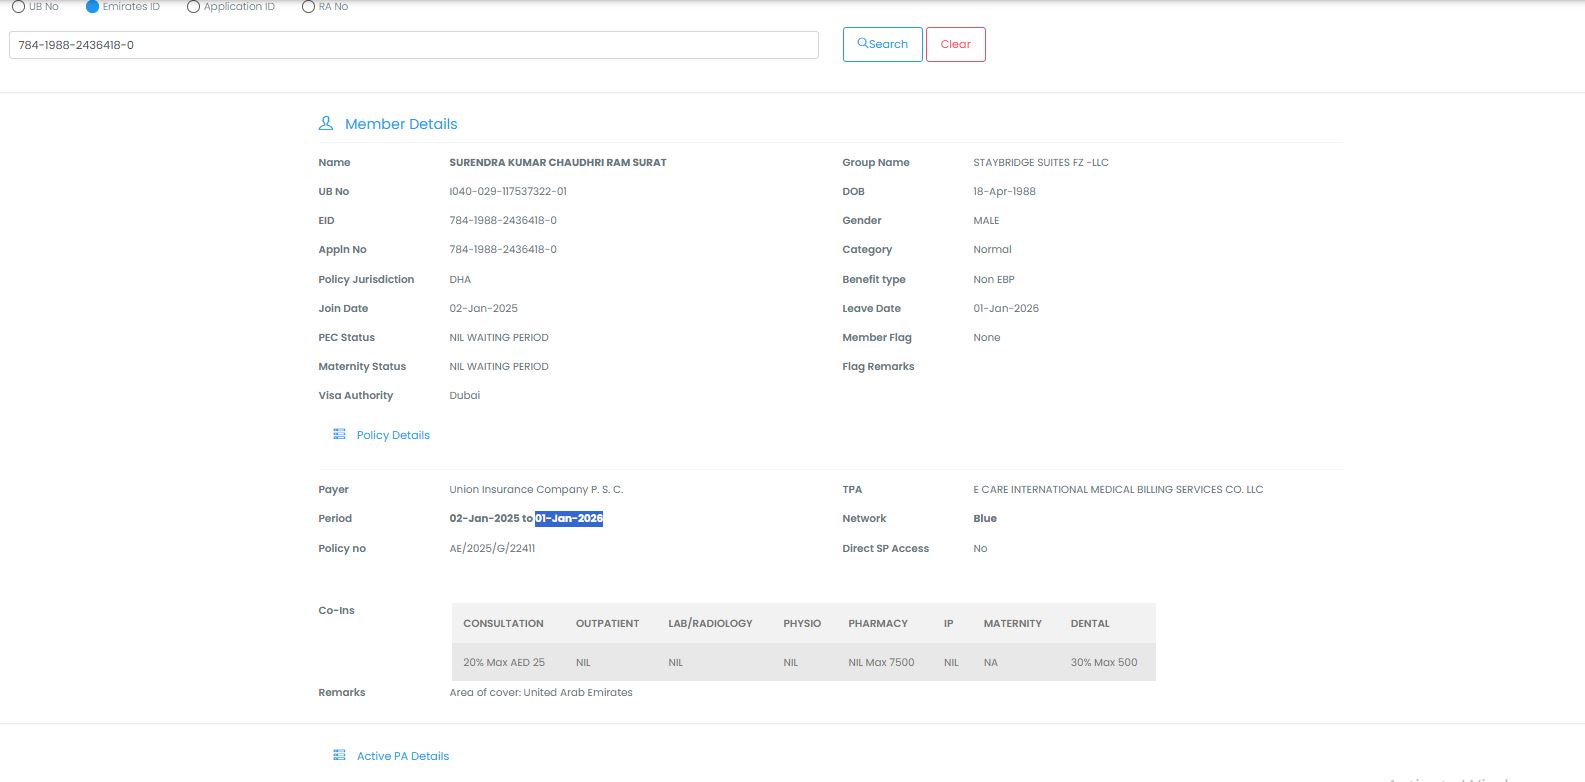Click the Policy Details list icon
This screenshot has height=782, width=1585.
tap(339, 435)
